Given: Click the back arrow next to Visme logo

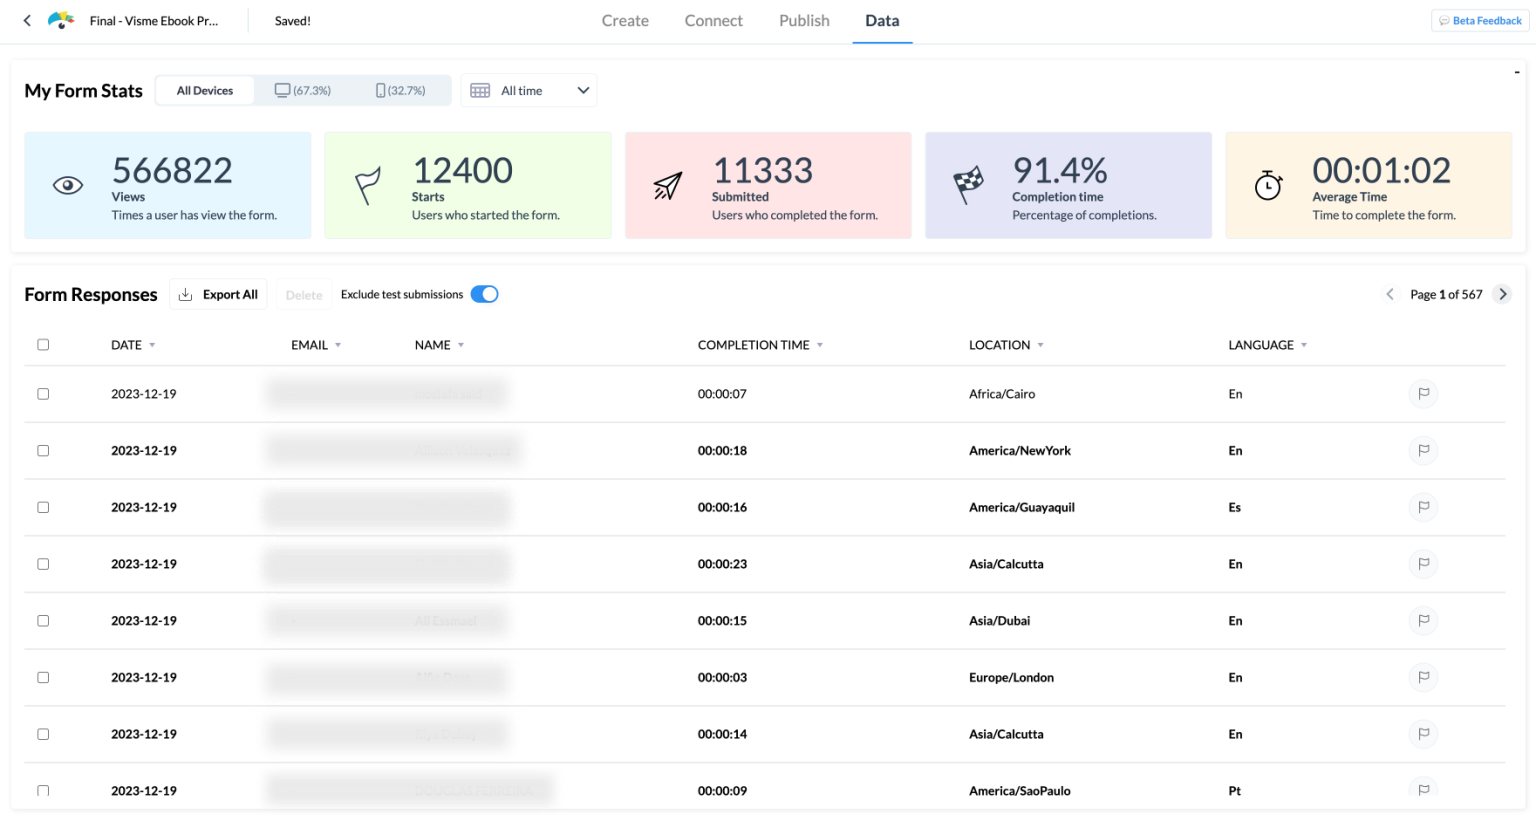Looking at the screenshot, I should 27,20.
